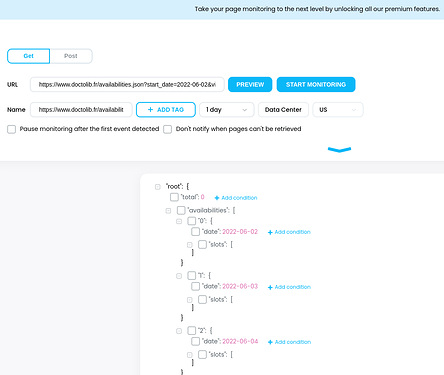Click the Data Center label box
Screen dimensions: 444x375
click(283, 110)
